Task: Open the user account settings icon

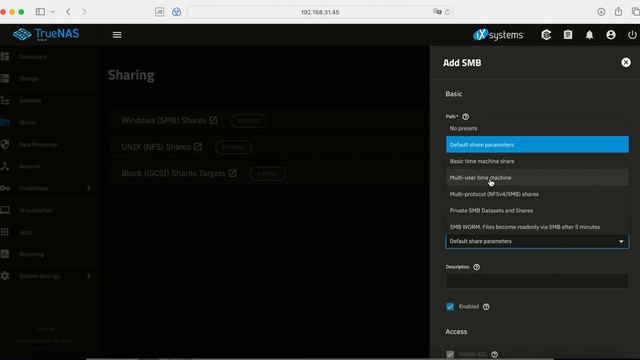Action: tap(611, 35)
